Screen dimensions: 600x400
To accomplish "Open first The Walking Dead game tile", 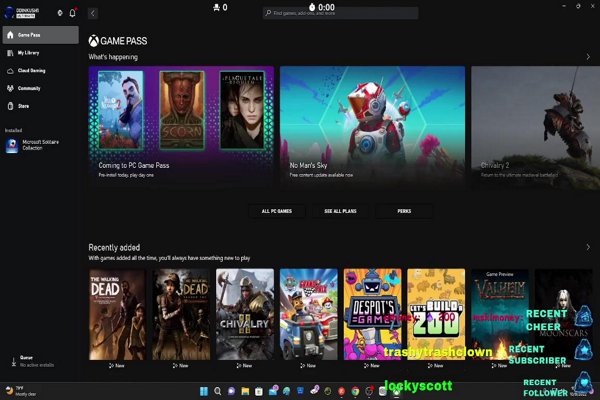I will pos(117,314).
